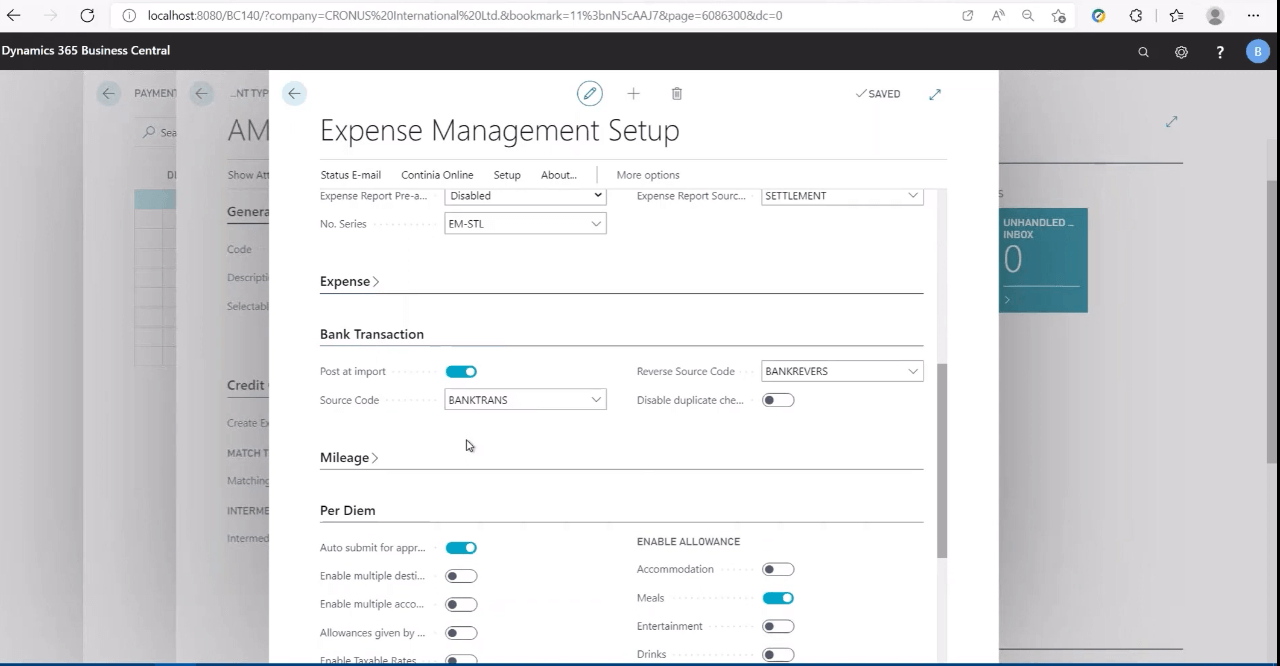Open the Business Central settings gear
Image resolution: width=1280 pixels, height=666 pixels.
click(1181, 51)
